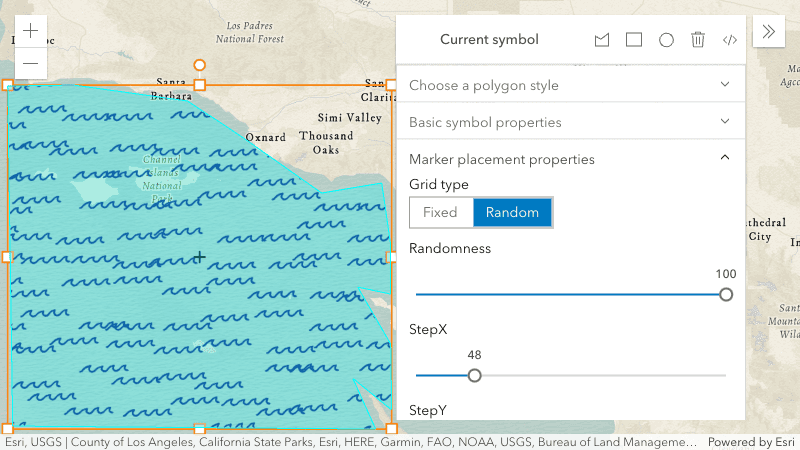Viewport: 800px width, 450px height.
Task: Collapse the side panel with double chevron
Action: click(769, 31)
